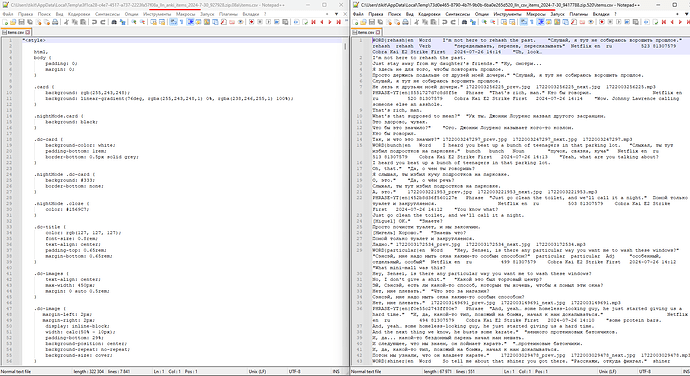Toggle show all characters in right window toolbar
The height and width of the screenshot is (376, 690).
[532, 22]
